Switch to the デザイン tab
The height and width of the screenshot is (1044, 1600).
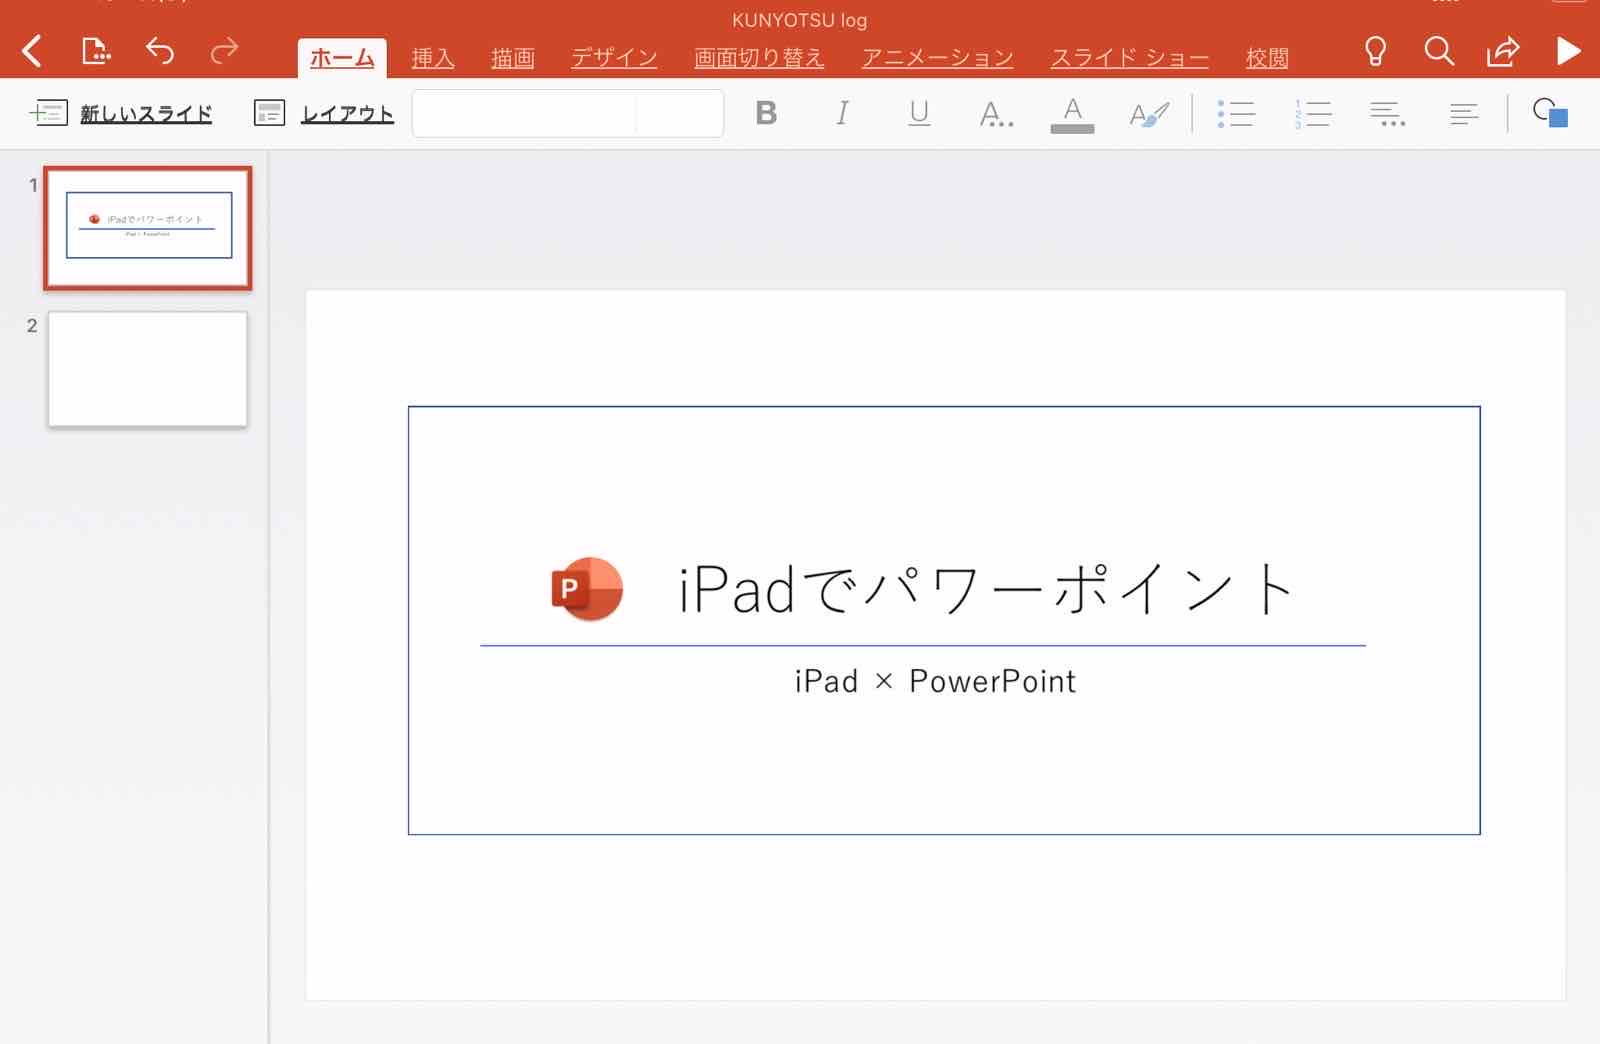coord(614,58)
